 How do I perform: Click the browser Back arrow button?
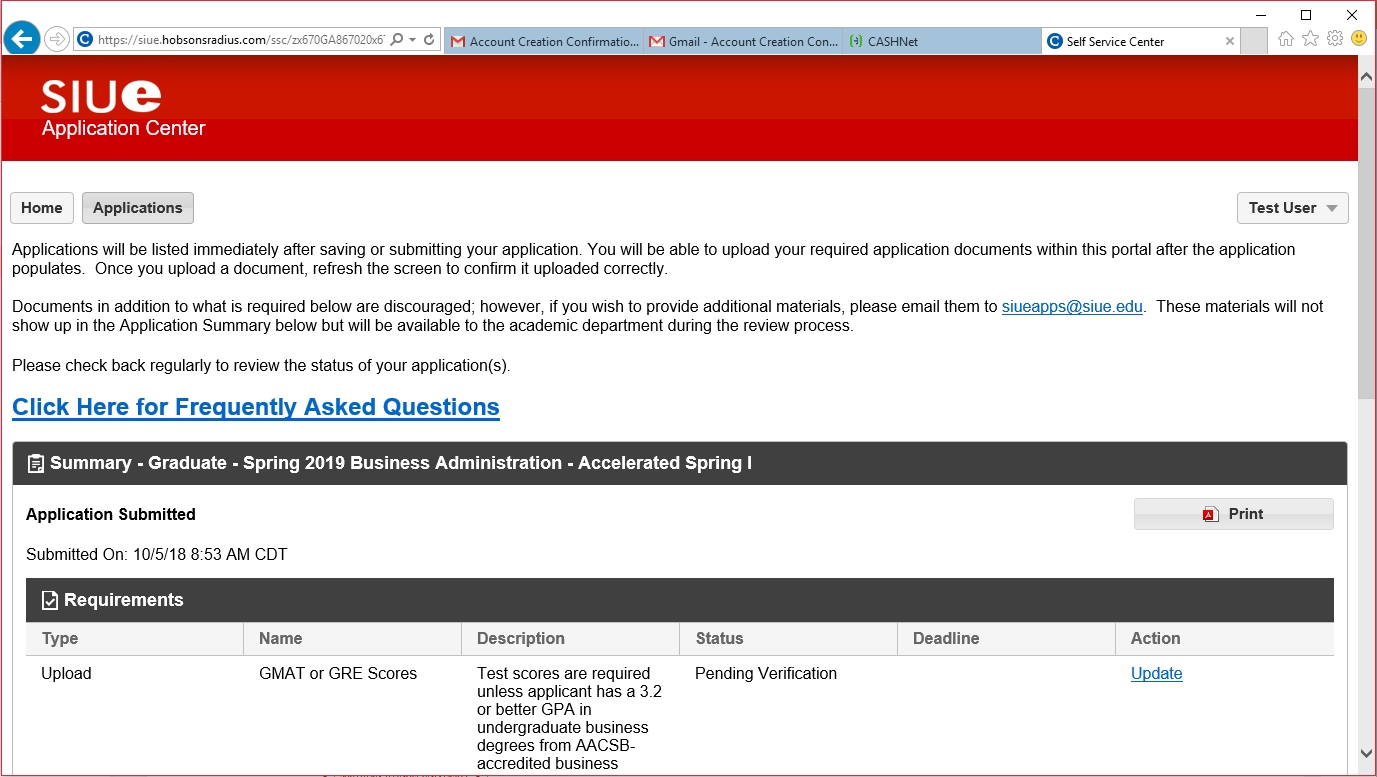point(22,39)
